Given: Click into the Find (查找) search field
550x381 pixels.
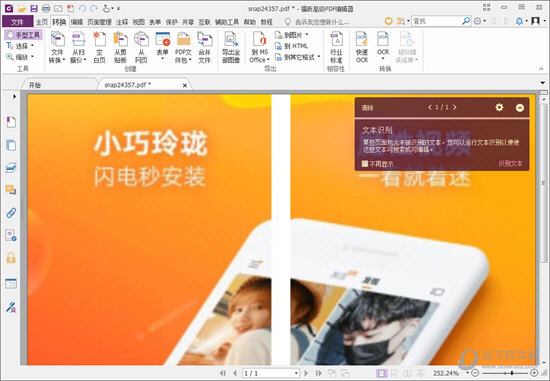Looking at the screenshot, I should [x=436, y=21].
